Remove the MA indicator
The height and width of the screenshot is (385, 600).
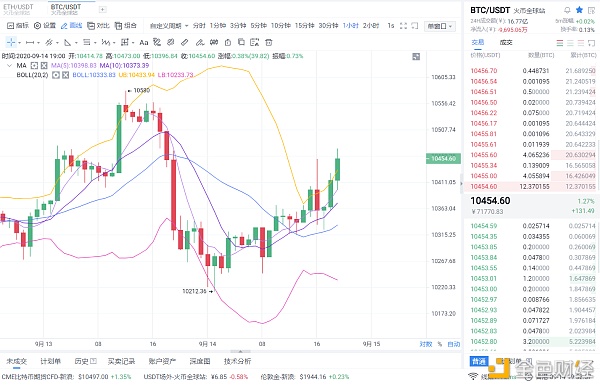44,65
